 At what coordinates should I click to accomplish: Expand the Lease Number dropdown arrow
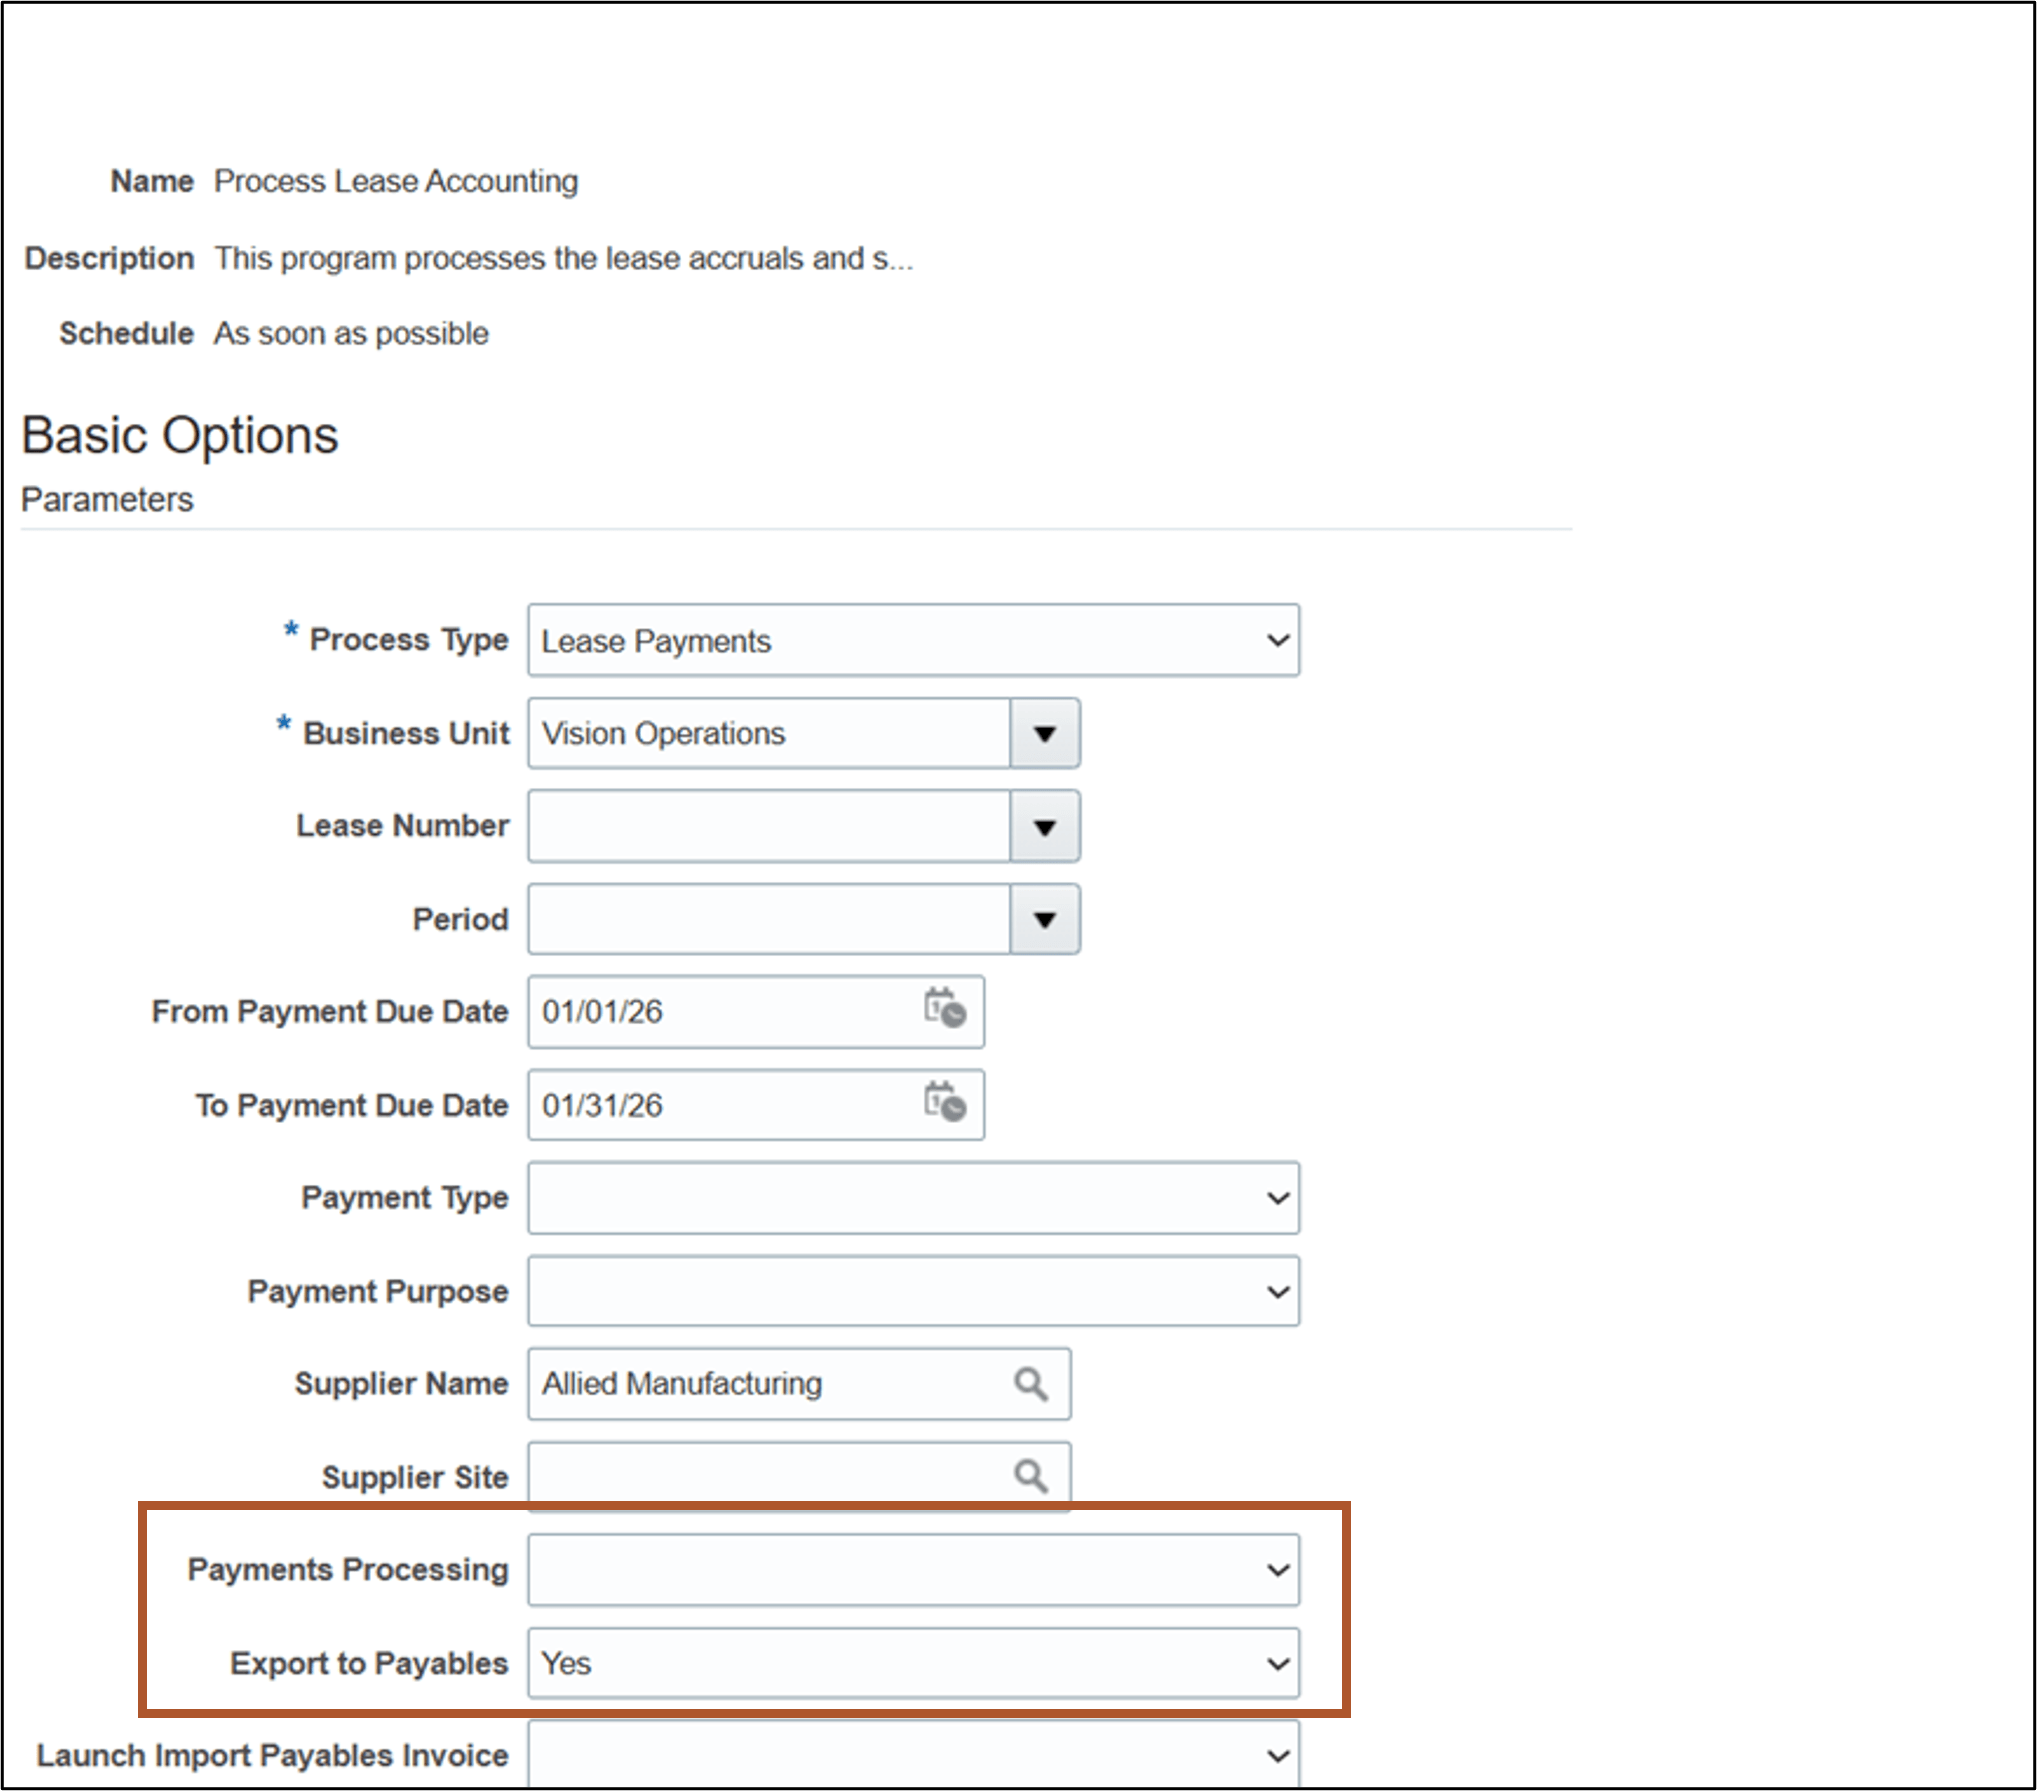1044,826
